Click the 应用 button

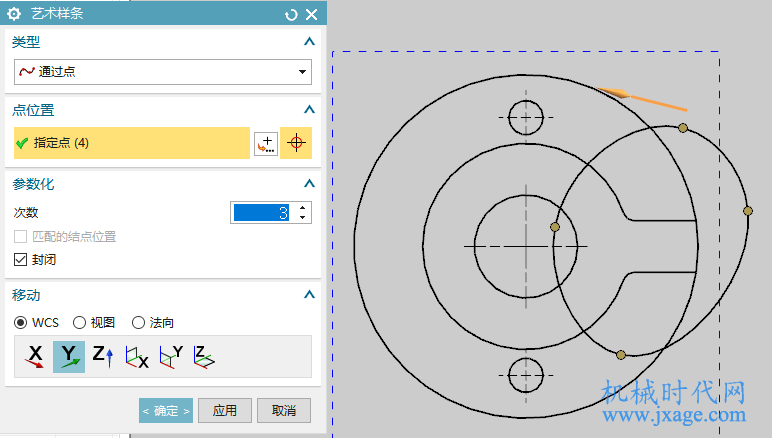tap(225, 410)
